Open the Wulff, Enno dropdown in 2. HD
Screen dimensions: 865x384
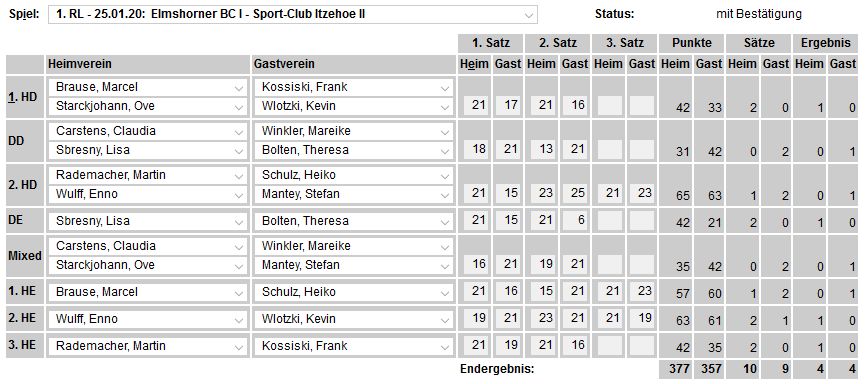coord(148,194)
